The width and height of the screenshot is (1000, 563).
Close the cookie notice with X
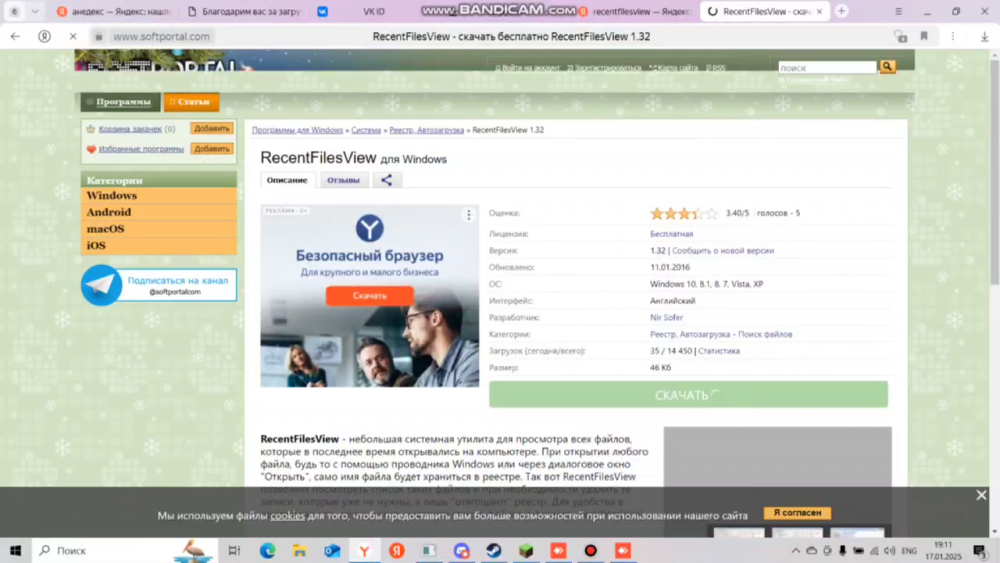(981, 495)
